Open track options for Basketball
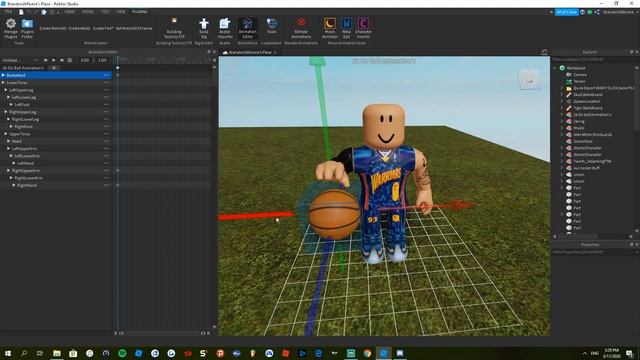The image size is (640, 360). [x=107, y=75]
